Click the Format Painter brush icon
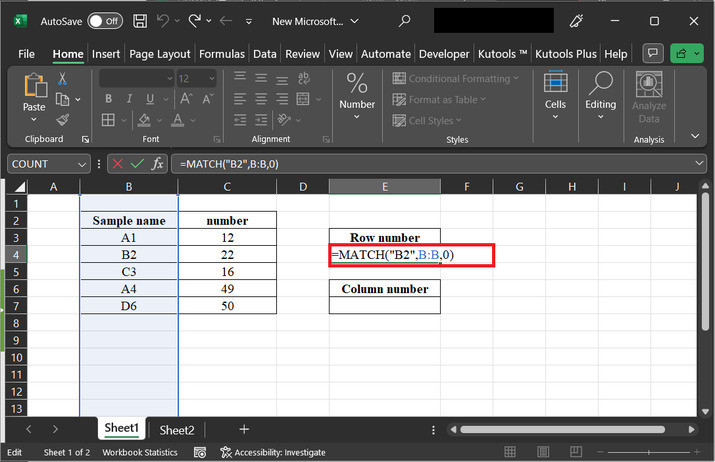Screen dimensions: 715x462 click(62, 120)
